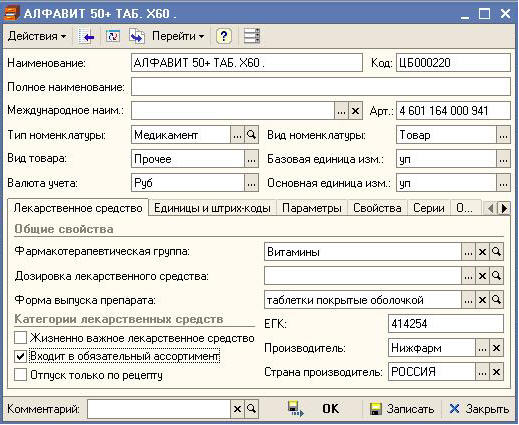Open the Действия dropdown menu
The height and width of the screenshot is (425, 519).
(37, 36)
